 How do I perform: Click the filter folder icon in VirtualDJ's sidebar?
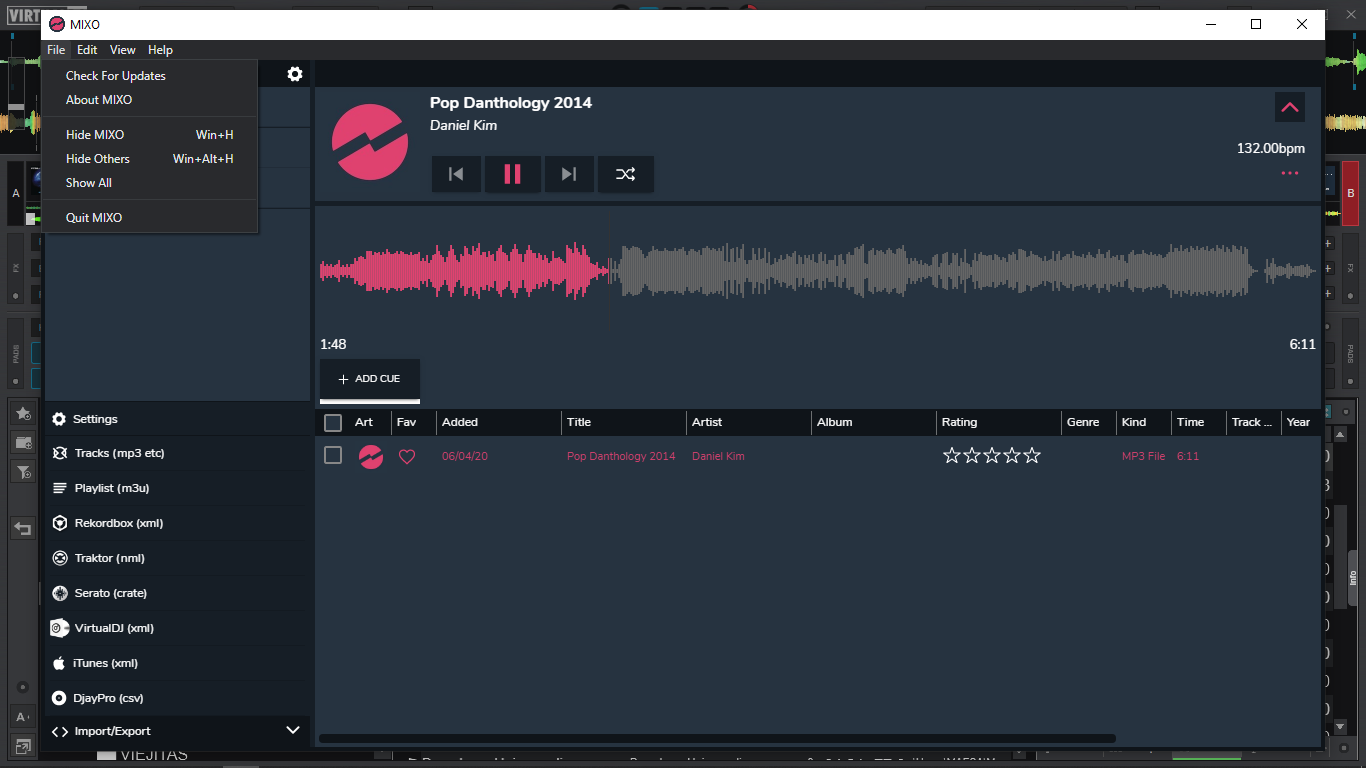pos(23,472)
